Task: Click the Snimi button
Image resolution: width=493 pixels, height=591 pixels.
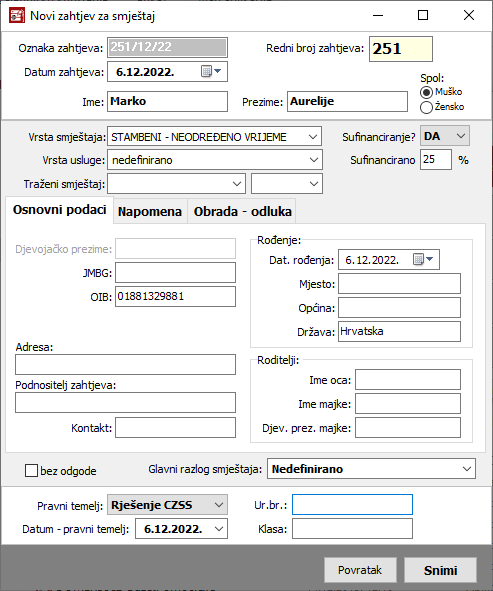Action: pos(440,570)
